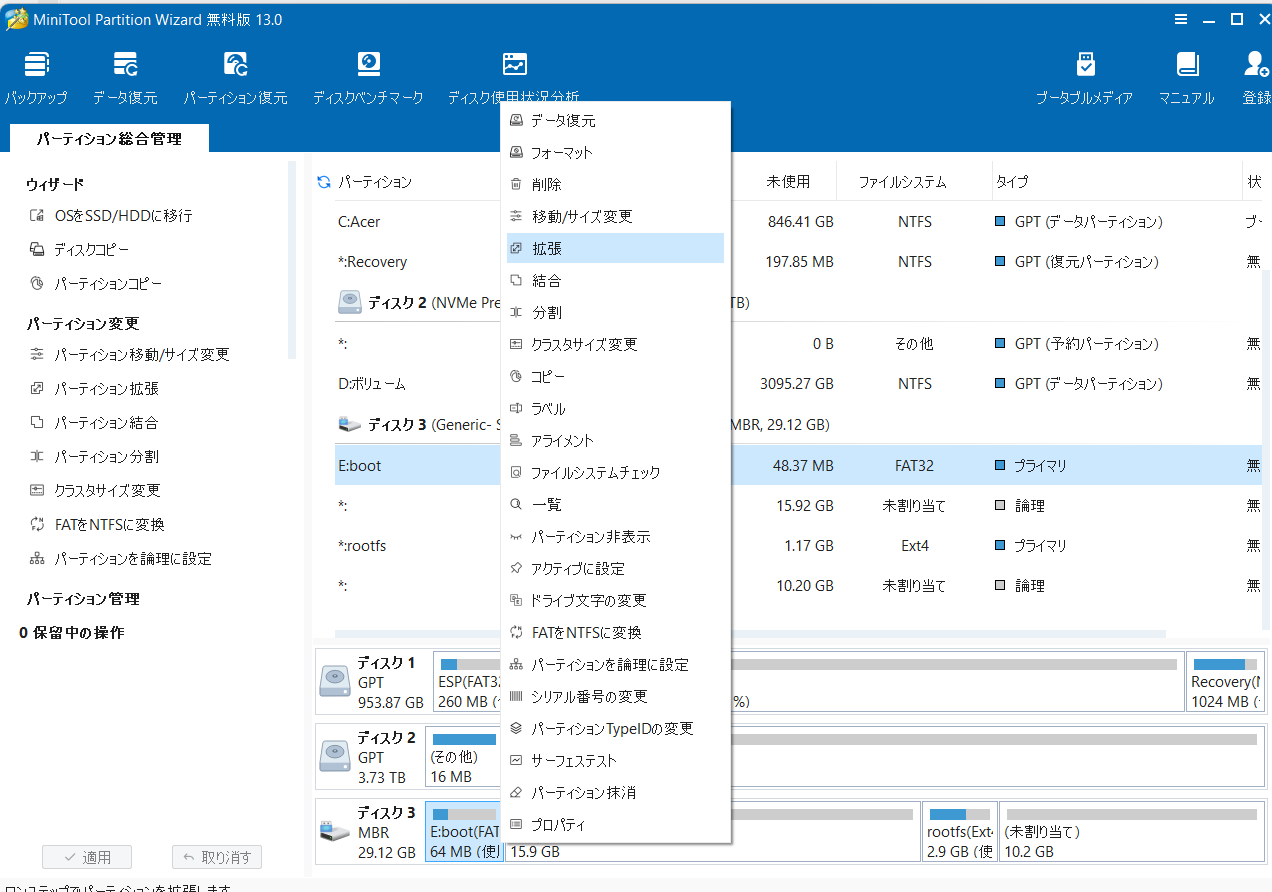
Task: Click FATをNTFSに変換 in the left sidebar
Action: click(109, 525)
